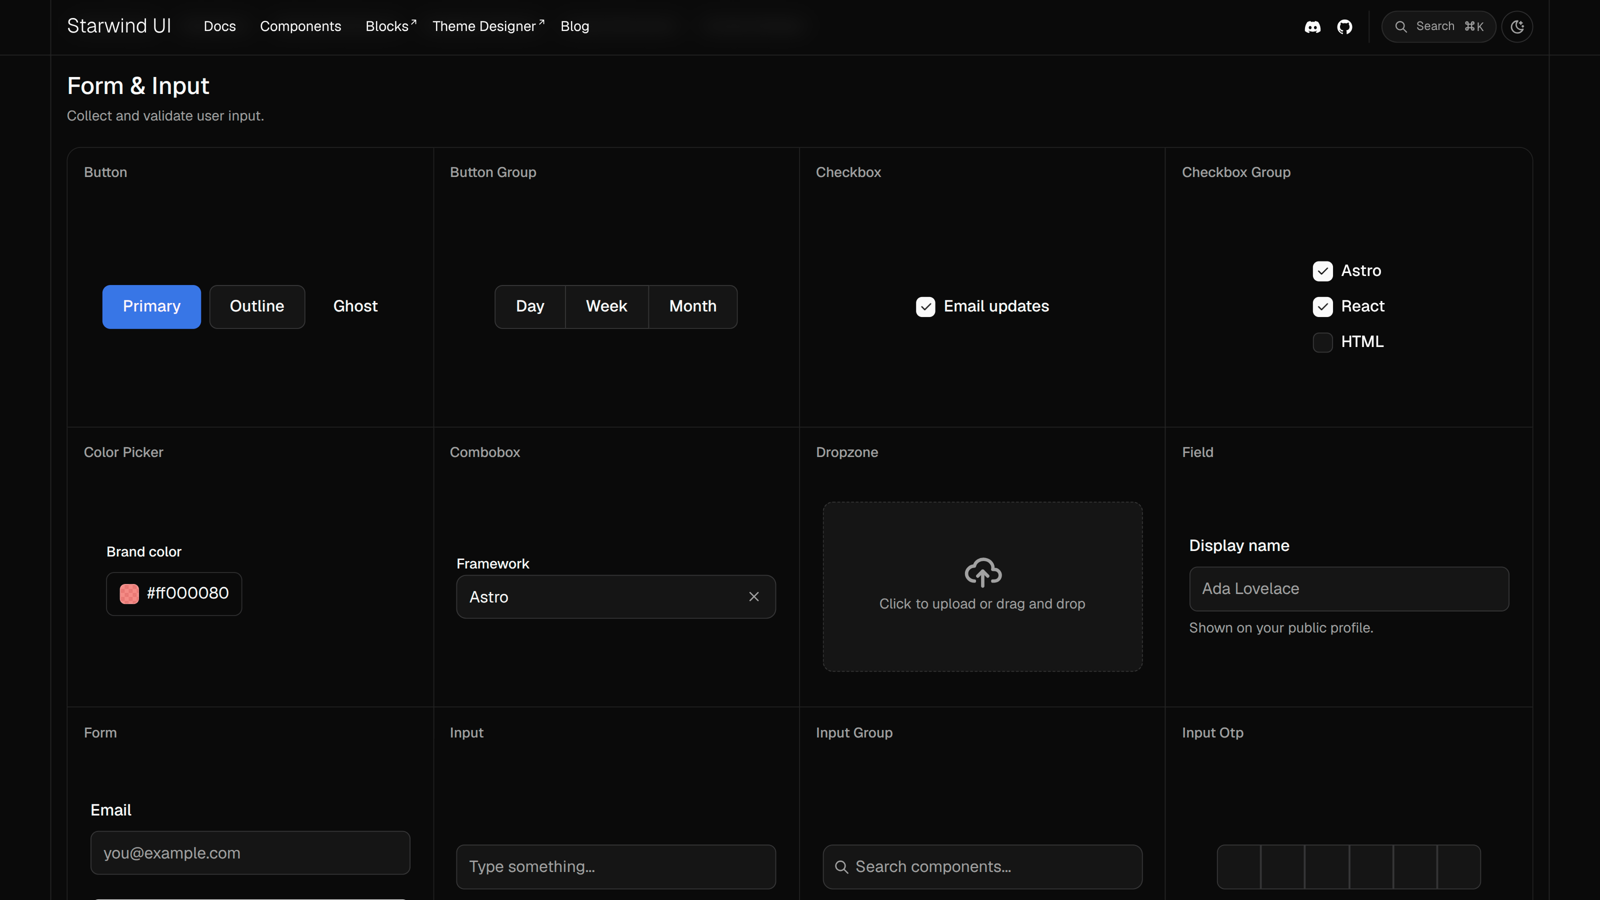Click the Display name label
Screen dimensions: 1600x900
[1239, 546]
